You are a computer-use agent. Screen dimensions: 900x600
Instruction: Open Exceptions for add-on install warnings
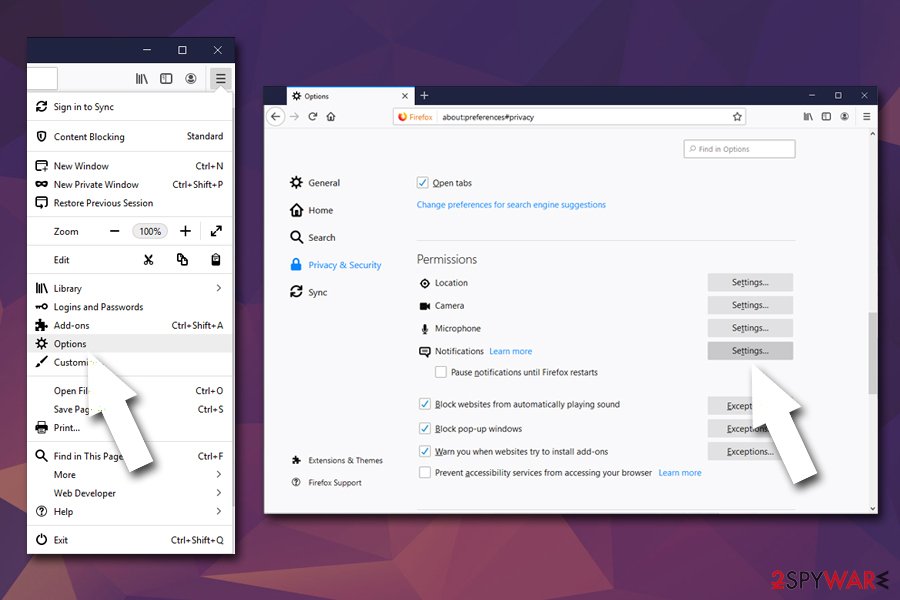750,451
